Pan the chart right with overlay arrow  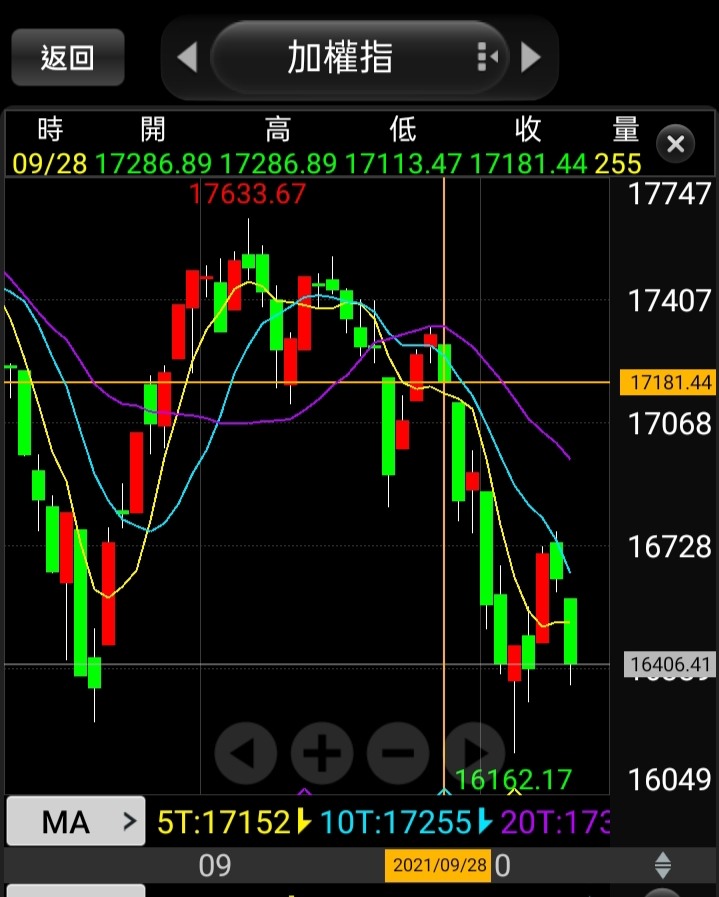[x=475, y=753]
